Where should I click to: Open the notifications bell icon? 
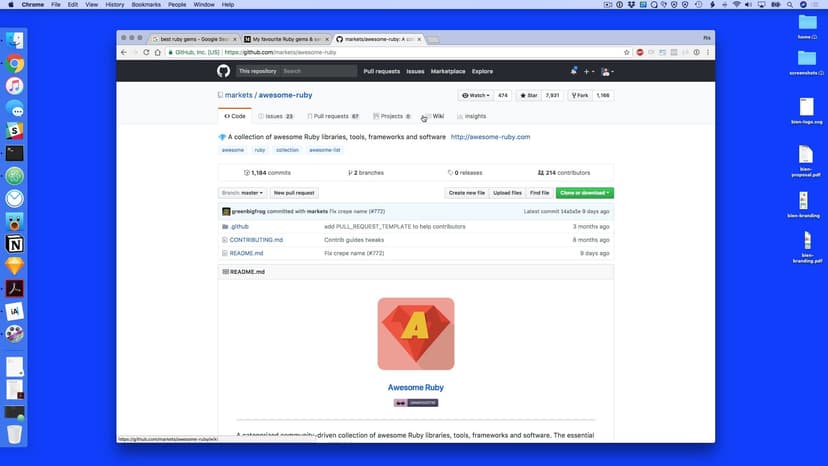573,71
